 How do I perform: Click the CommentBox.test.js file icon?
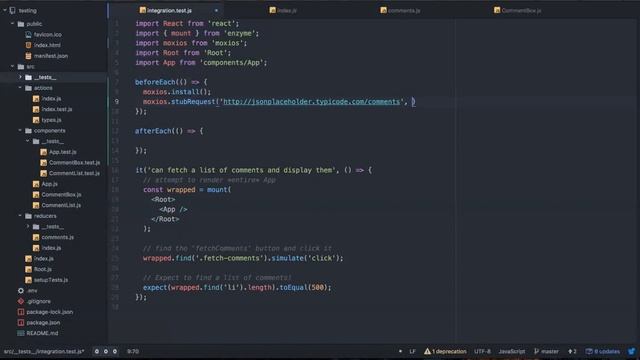pyautogui.click(x=44, y=162)
